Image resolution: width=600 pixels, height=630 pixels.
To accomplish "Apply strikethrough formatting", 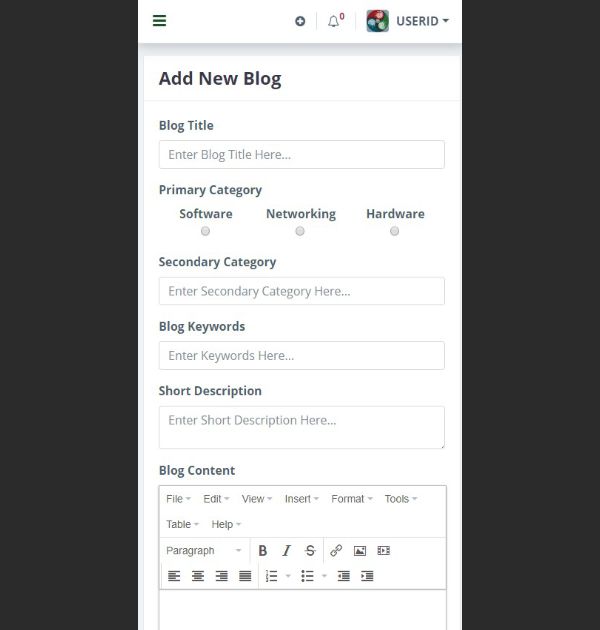I will pos(310,550).
